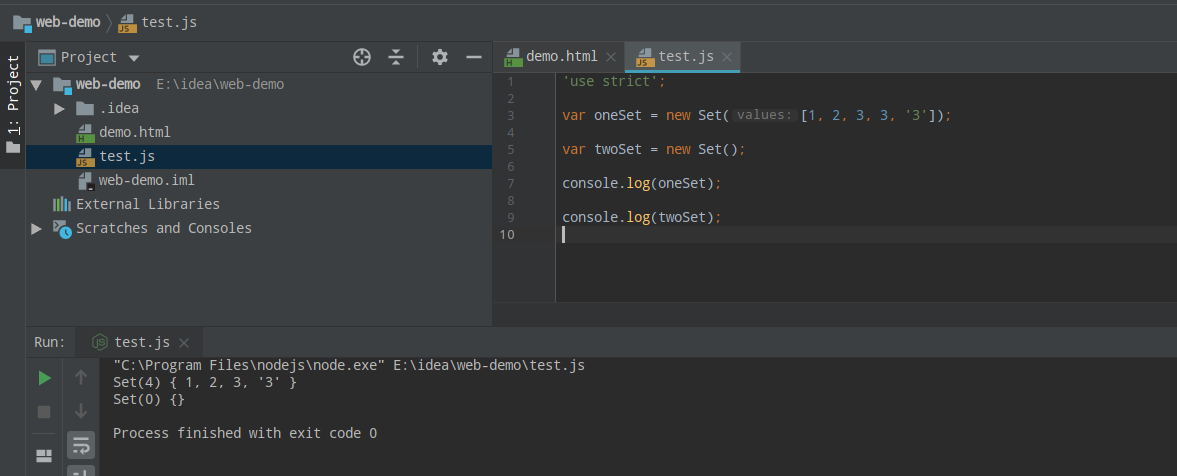Screen dimensions: 1177x476
Task: Open the Project view dropdown
Action: click(134, 58)
